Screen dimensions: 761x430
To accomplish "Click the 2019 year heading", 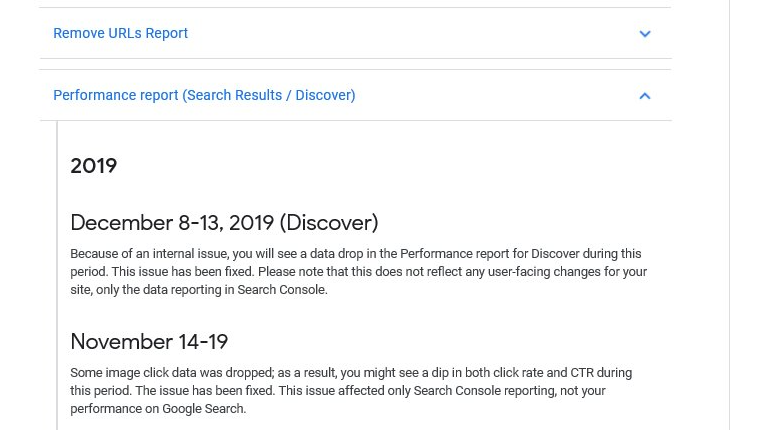I will (94, 166).
